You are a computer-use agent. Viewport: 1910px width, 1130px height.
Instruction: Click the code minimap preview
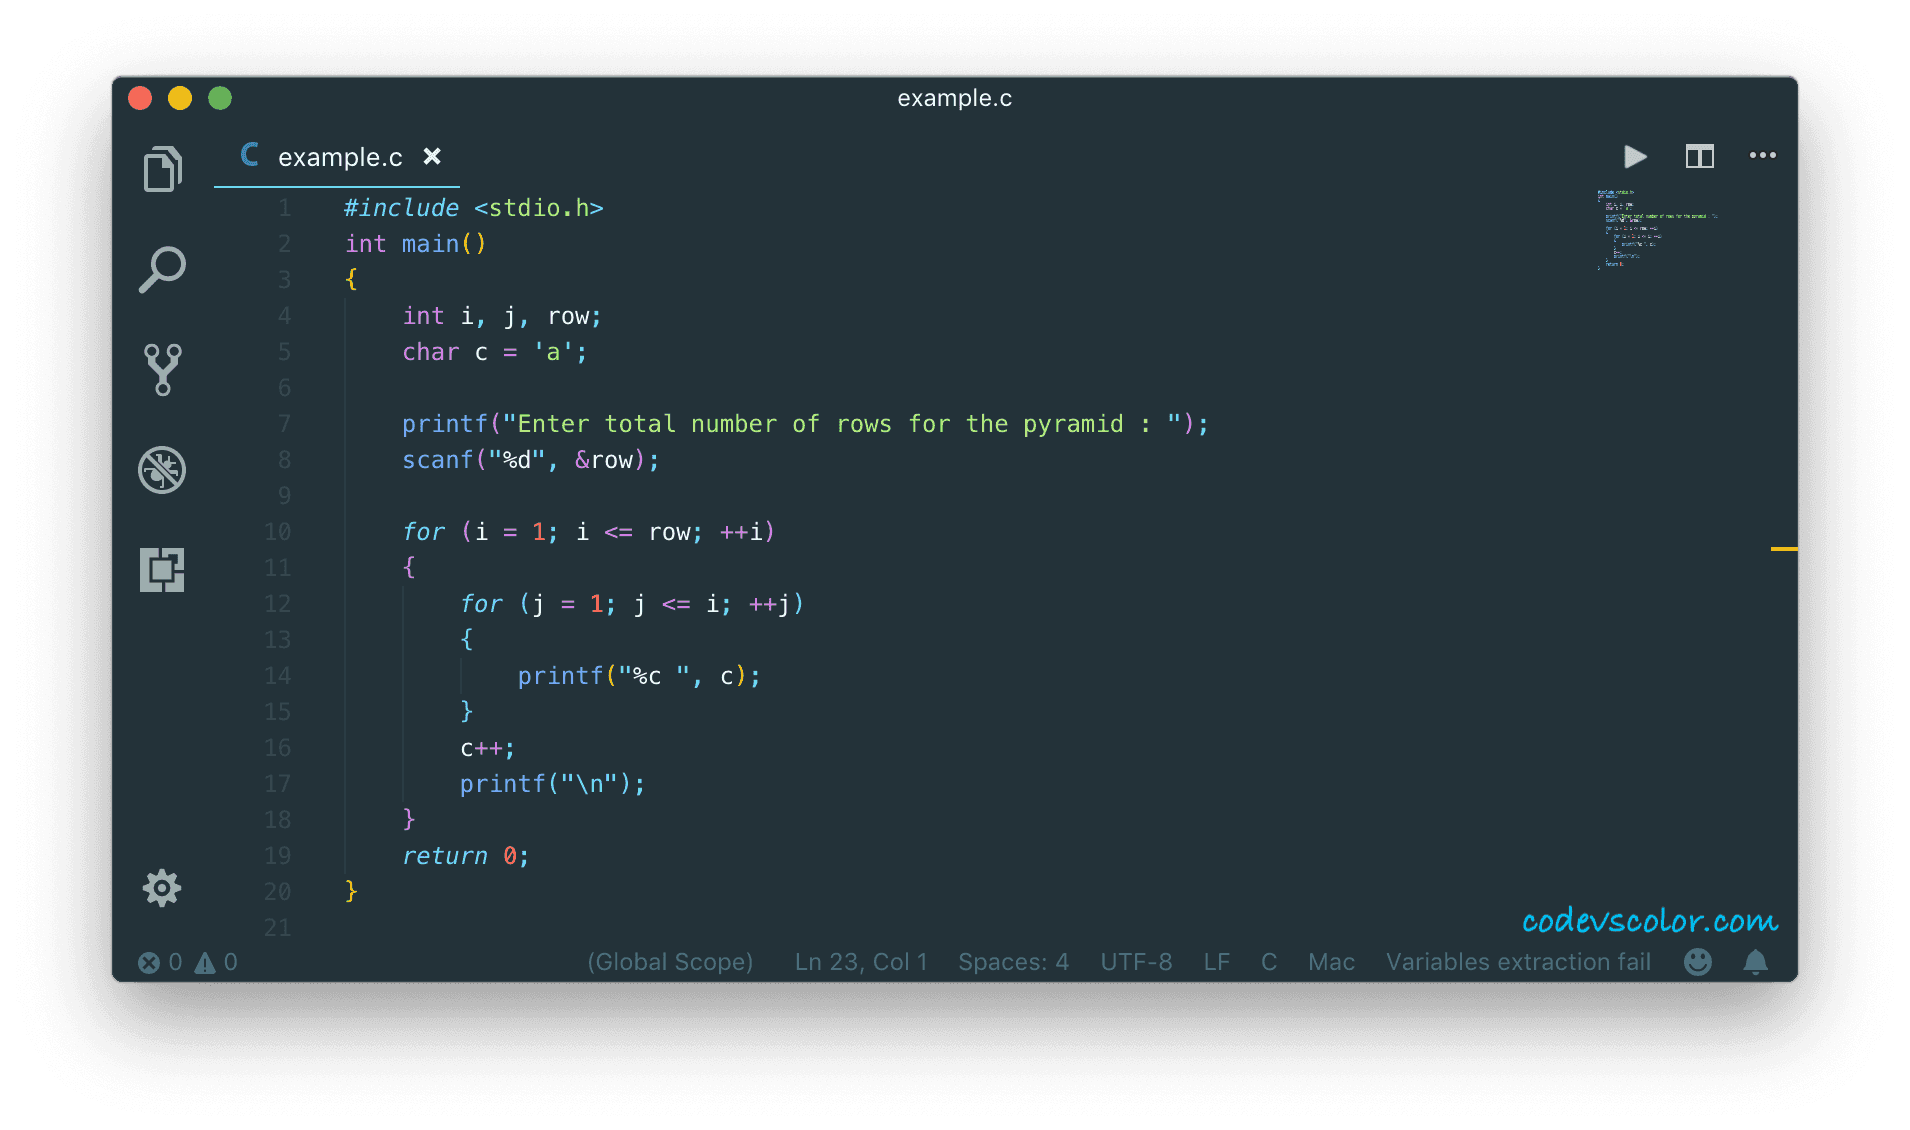click(x=1655, y=229)
